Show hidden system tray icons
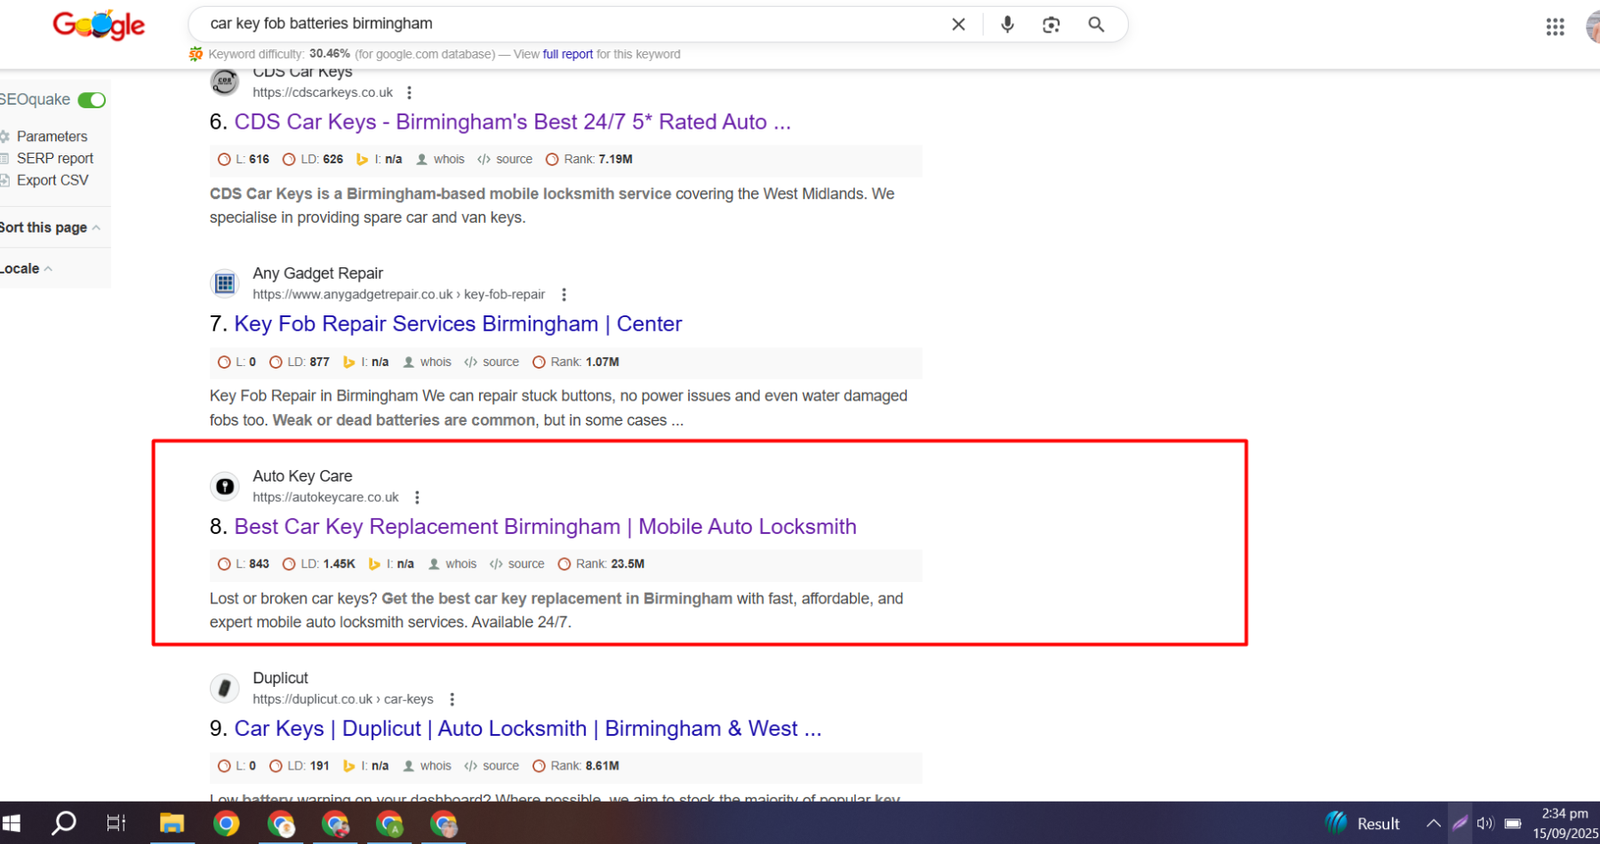This screenshot has height=844, width=1600. [x=1433, y=823]
